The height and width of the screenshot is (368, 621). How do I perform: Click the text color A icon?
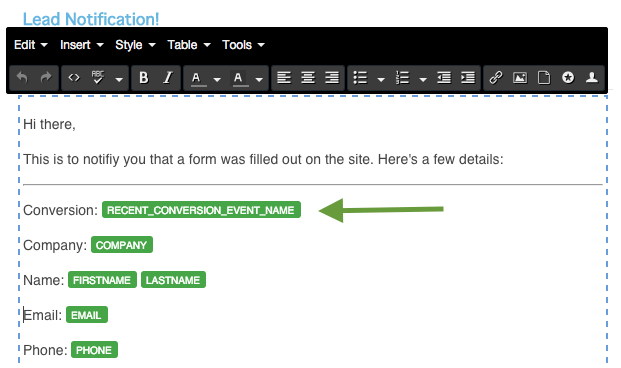(x=198, y=78)
